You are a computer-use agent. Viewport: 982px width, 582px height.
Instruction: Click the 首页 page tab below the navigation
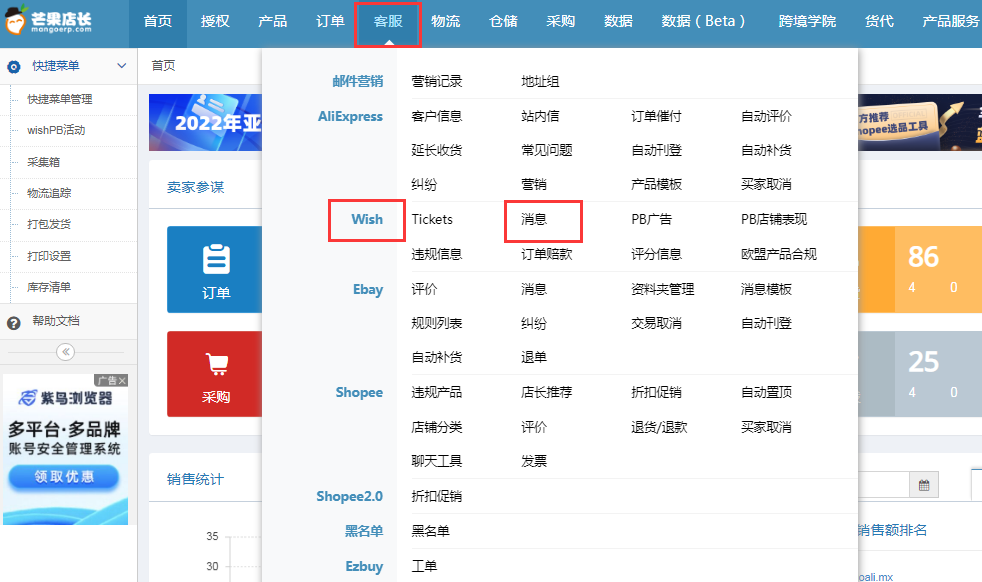[x=163, y=66]
